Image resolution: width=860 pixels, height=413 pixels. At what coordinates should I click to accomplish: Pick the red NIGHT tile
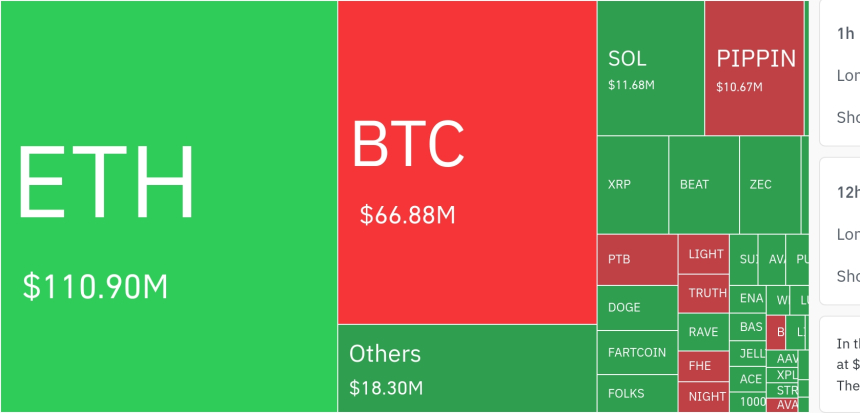pyautogui.click(x=704, y=397)
